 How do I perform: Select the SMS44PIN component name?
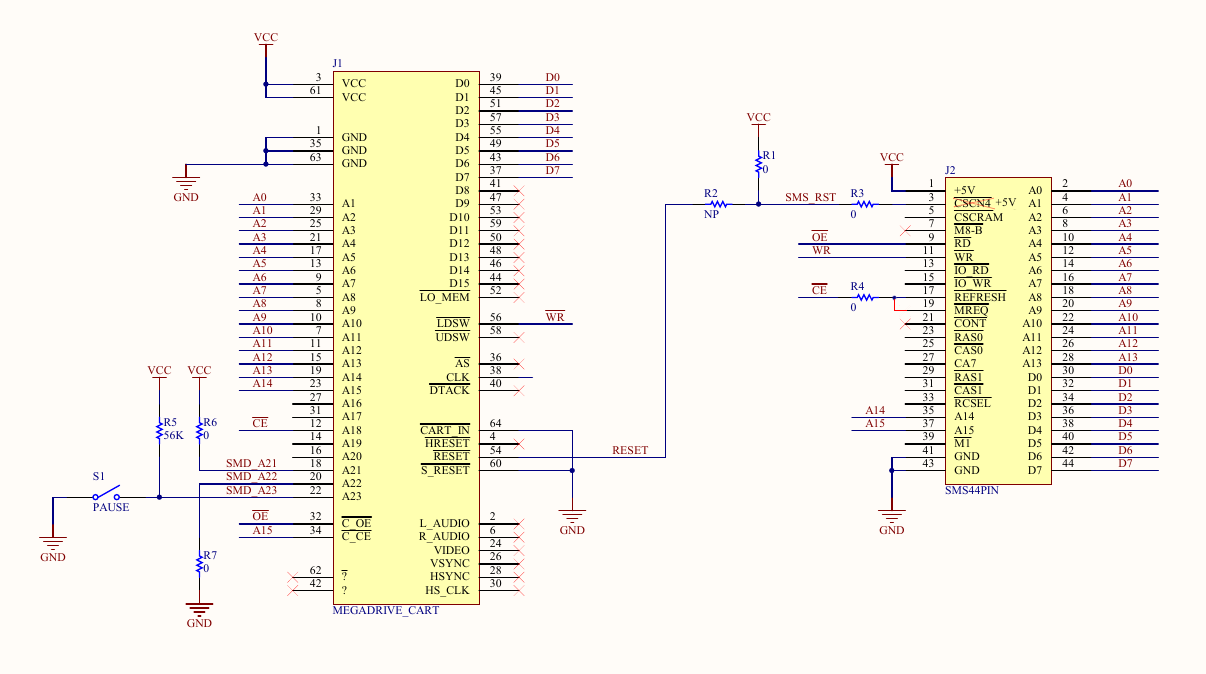[x=972, y=490]
